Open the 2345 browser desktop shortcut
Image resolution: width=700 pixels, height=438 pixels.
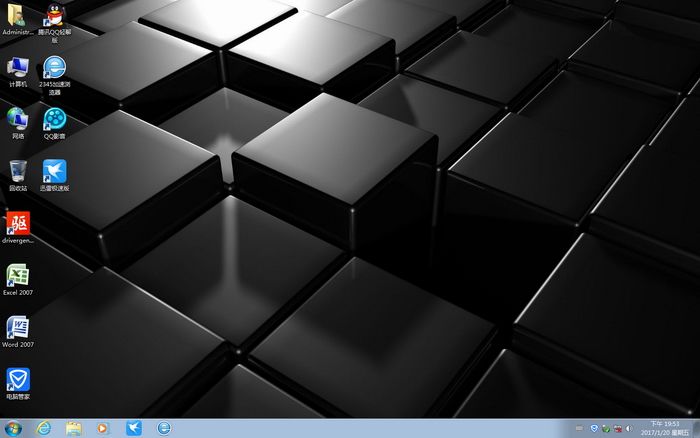[x=54, y=68]
